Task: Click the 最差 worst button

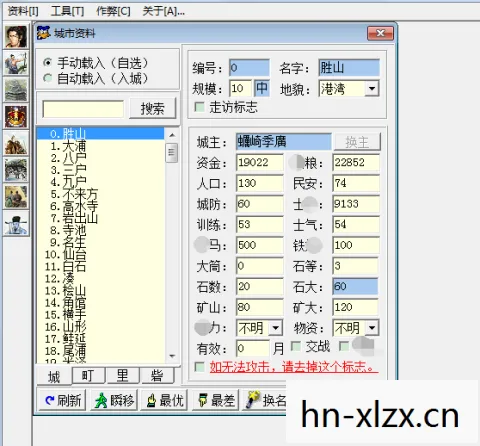Action: pyautogui.click(x=216, y=400)
